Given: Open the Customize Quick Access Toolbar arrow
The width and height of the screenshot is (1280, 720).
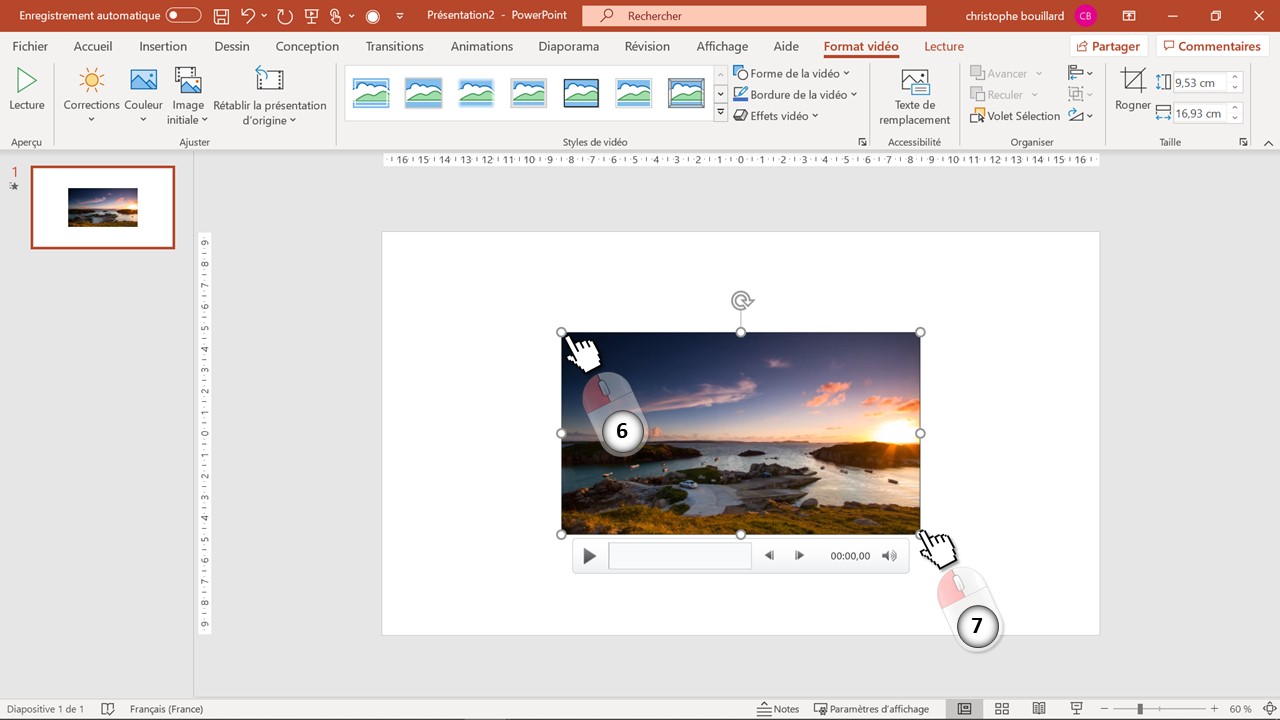Looking at the screenshot, I should coord(400,16).
